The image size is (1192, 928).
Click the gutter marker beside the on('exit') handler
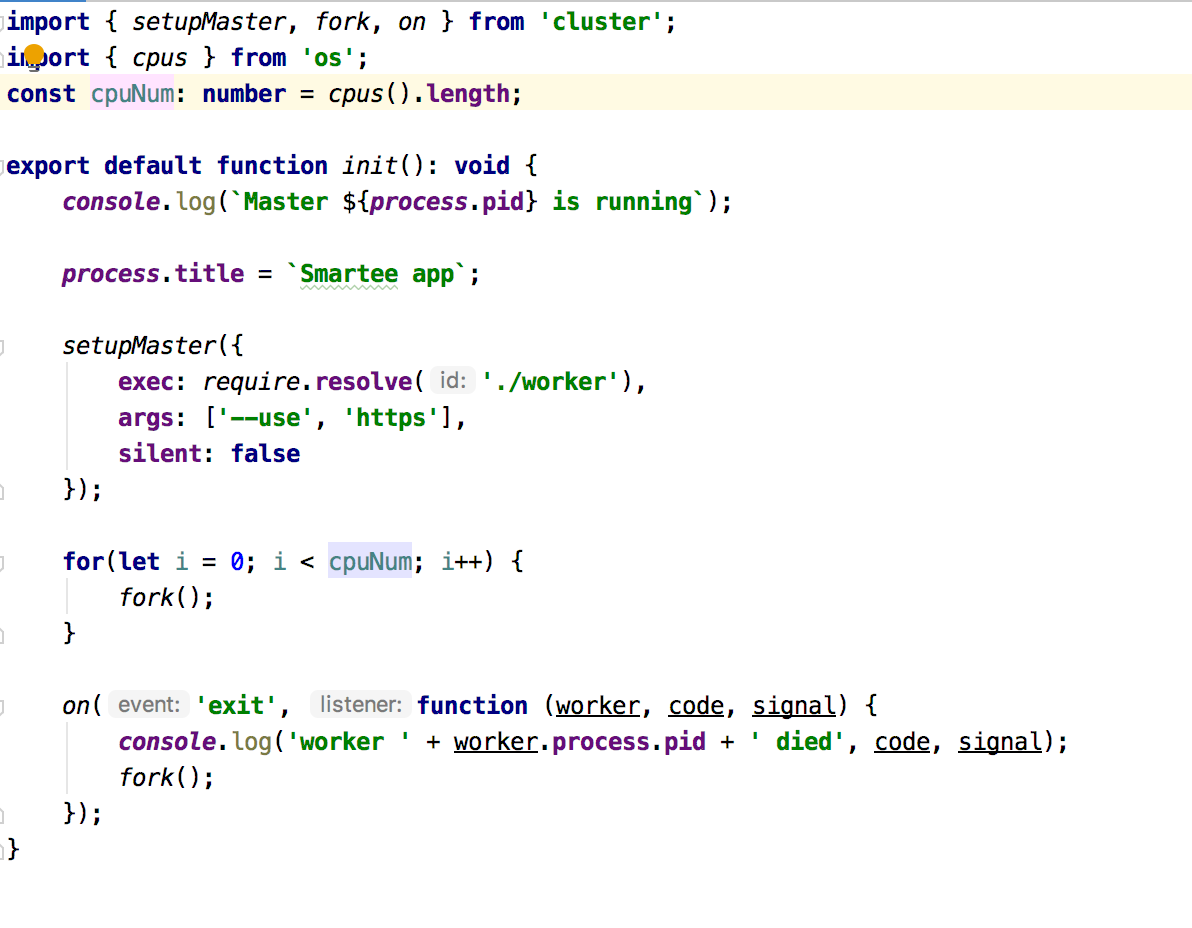click(4, 705)
